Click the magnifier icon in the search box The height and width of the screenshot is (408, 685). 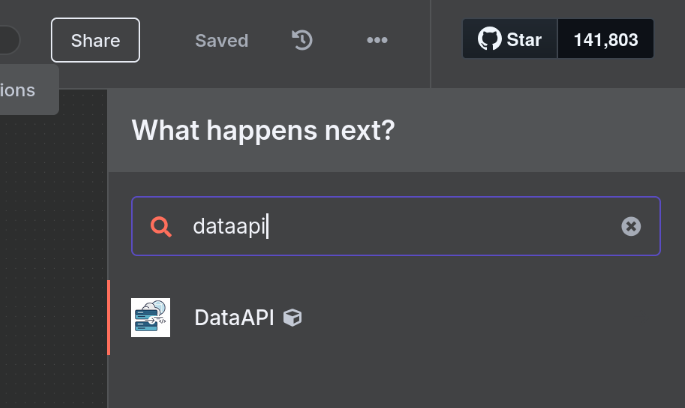pos(161,226)
